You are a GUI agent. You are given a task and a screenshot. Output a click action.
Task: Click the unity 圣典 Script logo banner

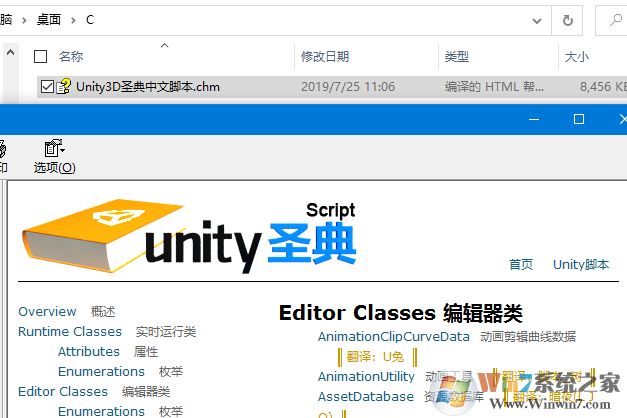[x=189, y=237]
